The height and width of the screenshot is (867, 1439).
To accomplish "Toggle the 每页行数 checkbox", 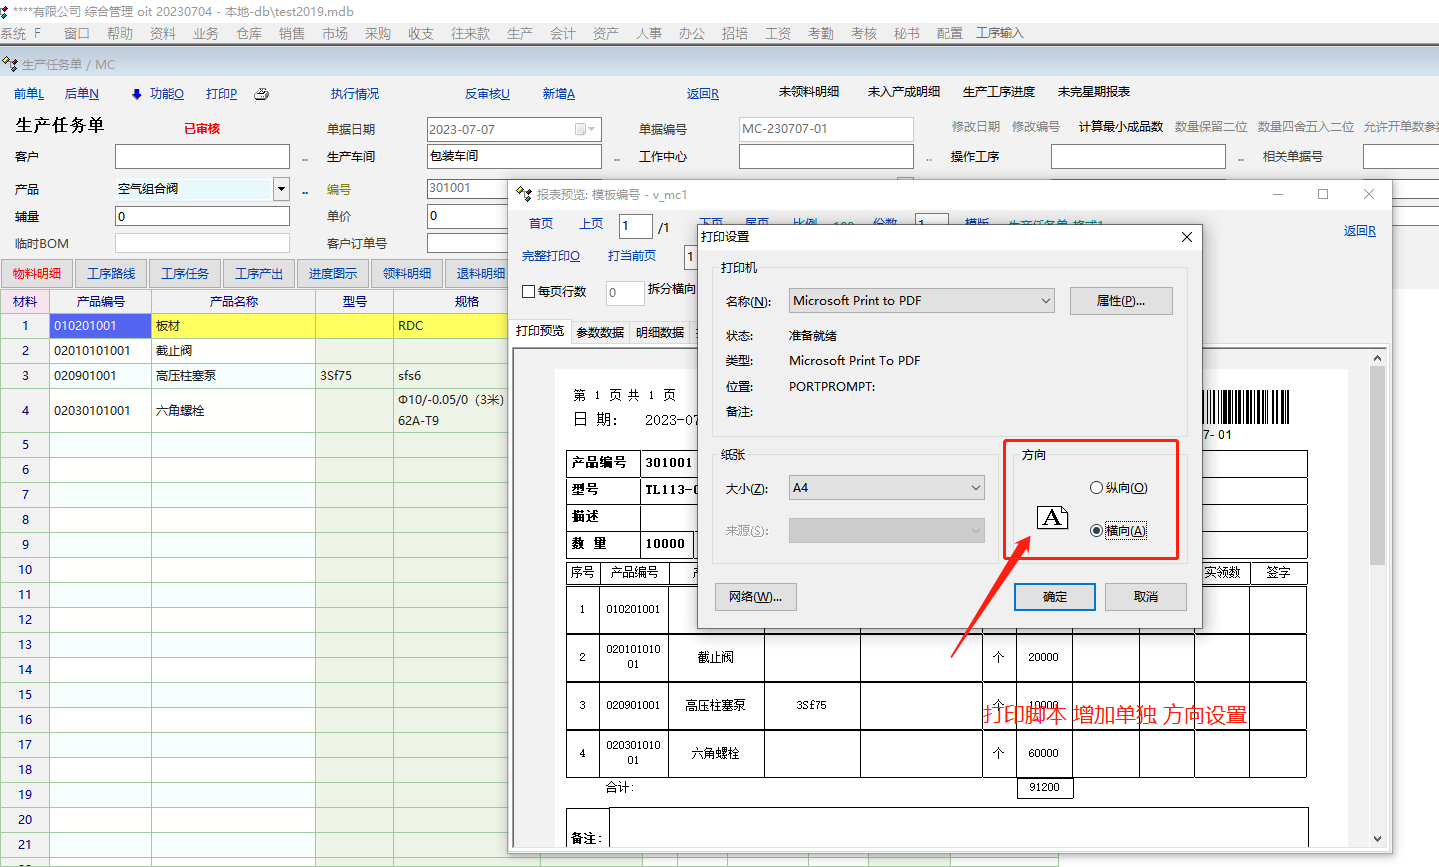I will click(529, 292).
